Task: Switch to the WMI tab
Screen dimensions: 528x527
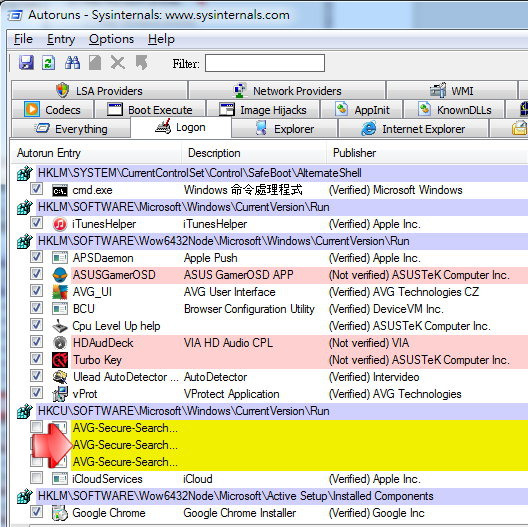Action: pyautogui.click(x=452, y=90)
